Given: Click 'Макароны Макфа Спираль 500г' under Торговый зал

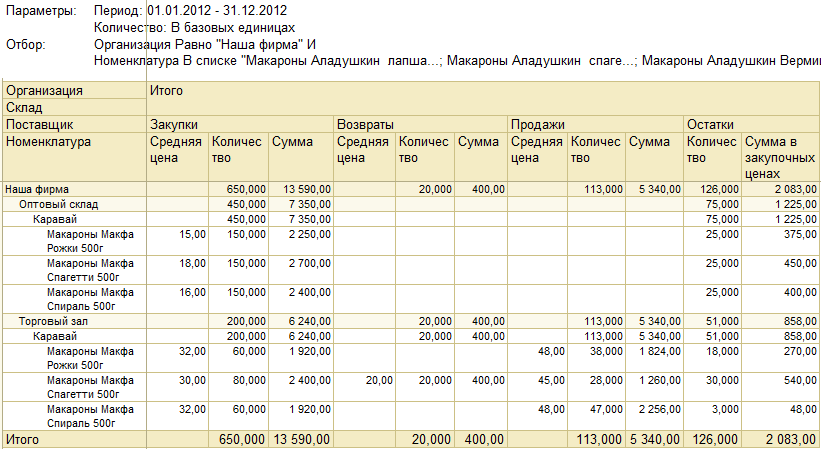Looking at the screenshot, I should [90, 416].
